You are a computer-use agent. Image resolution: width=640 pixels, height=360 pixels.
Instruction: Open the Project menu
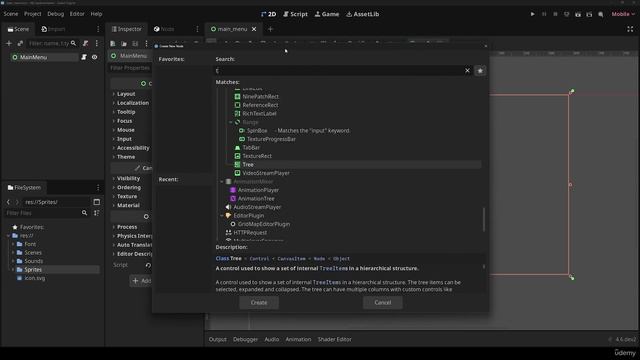[33, 14]
